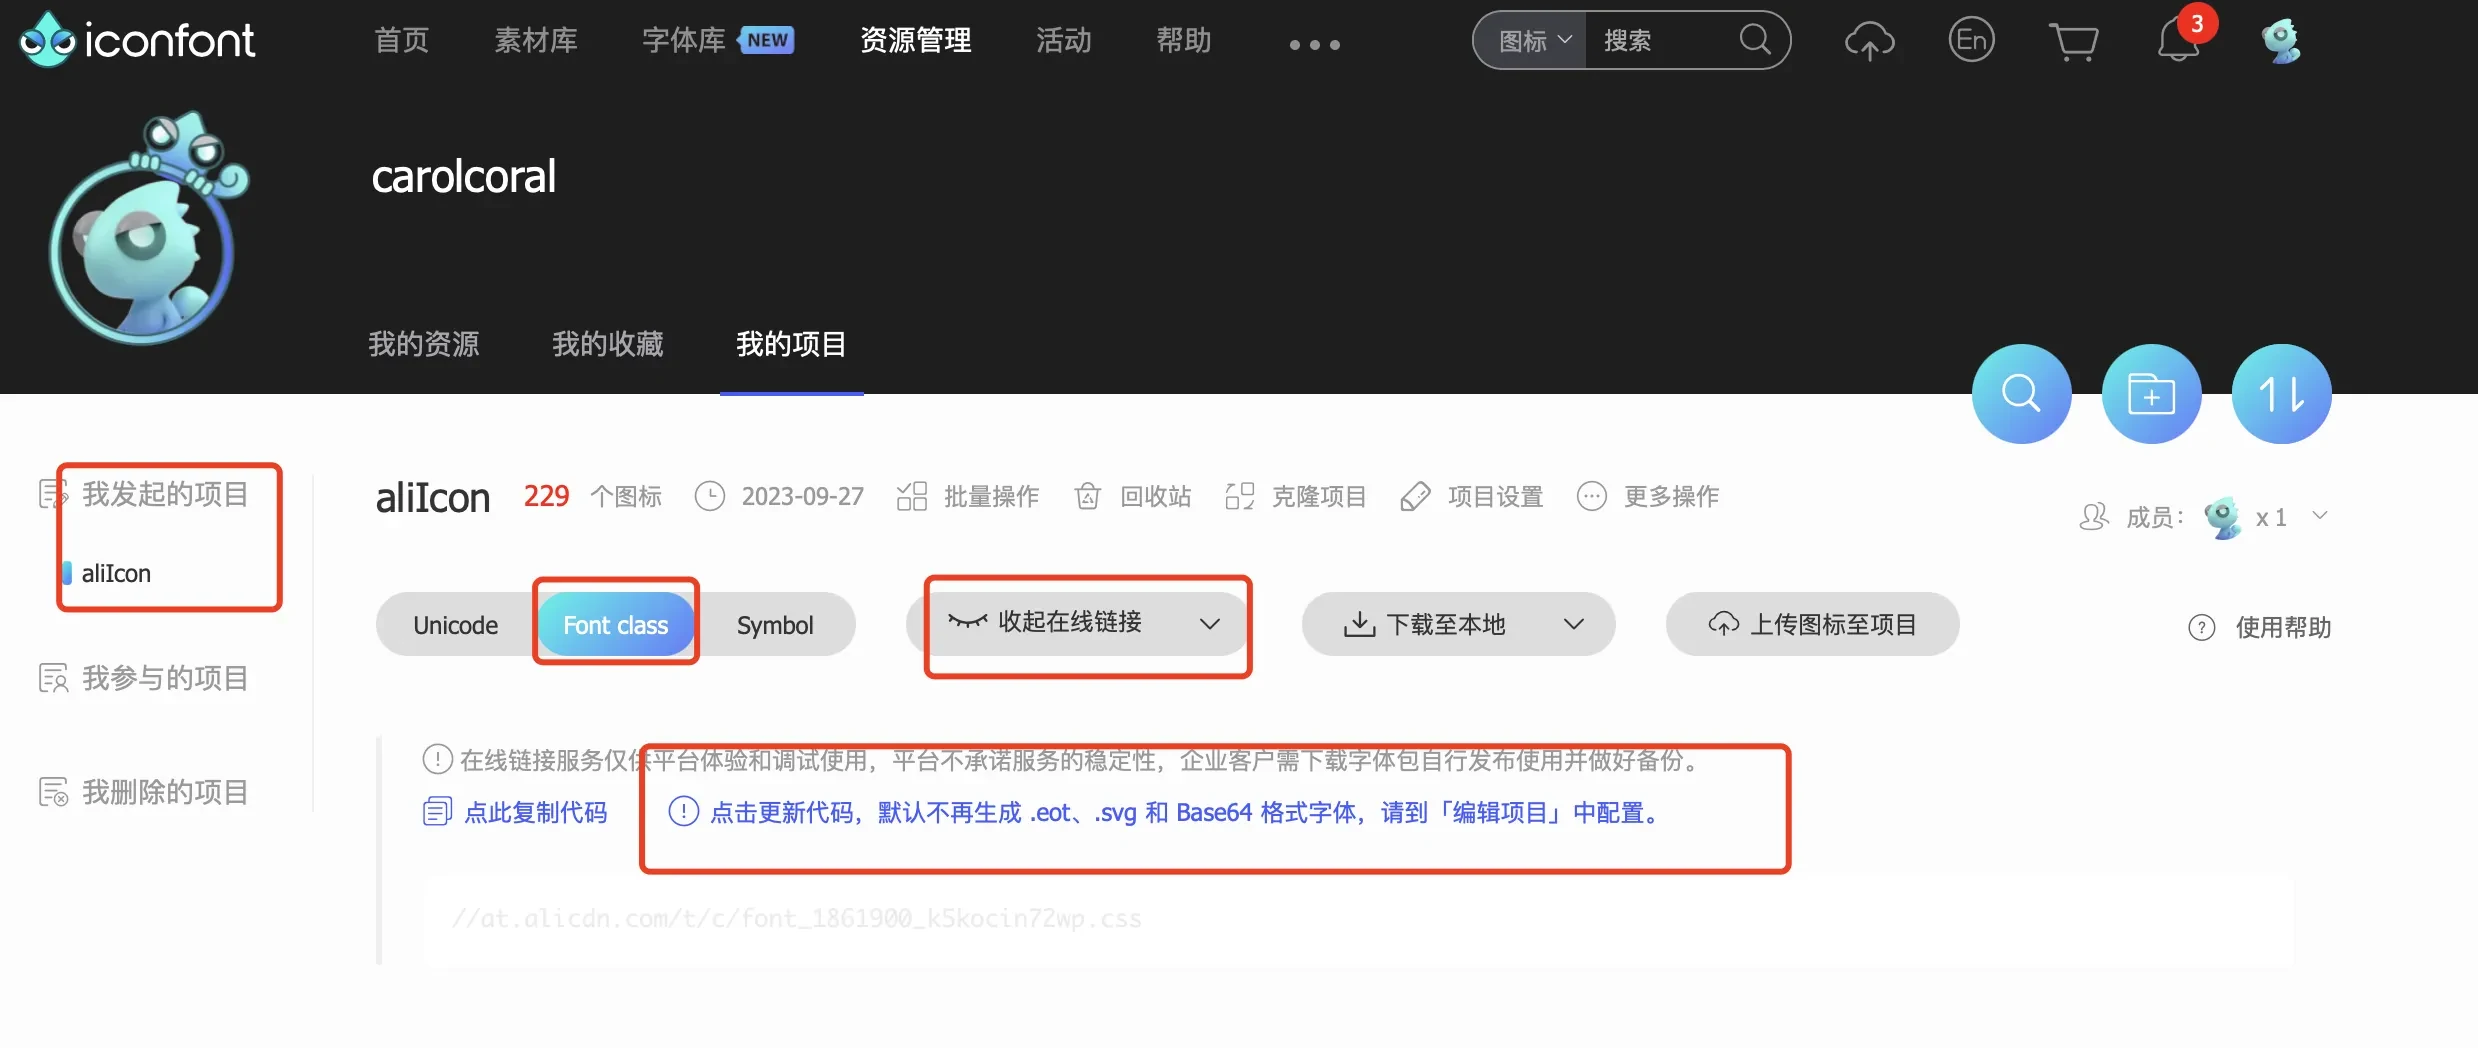The width and height of the screenshot is (2478, 1048).
Task: Switch language with the En icon
Action: click(1971, 40)
